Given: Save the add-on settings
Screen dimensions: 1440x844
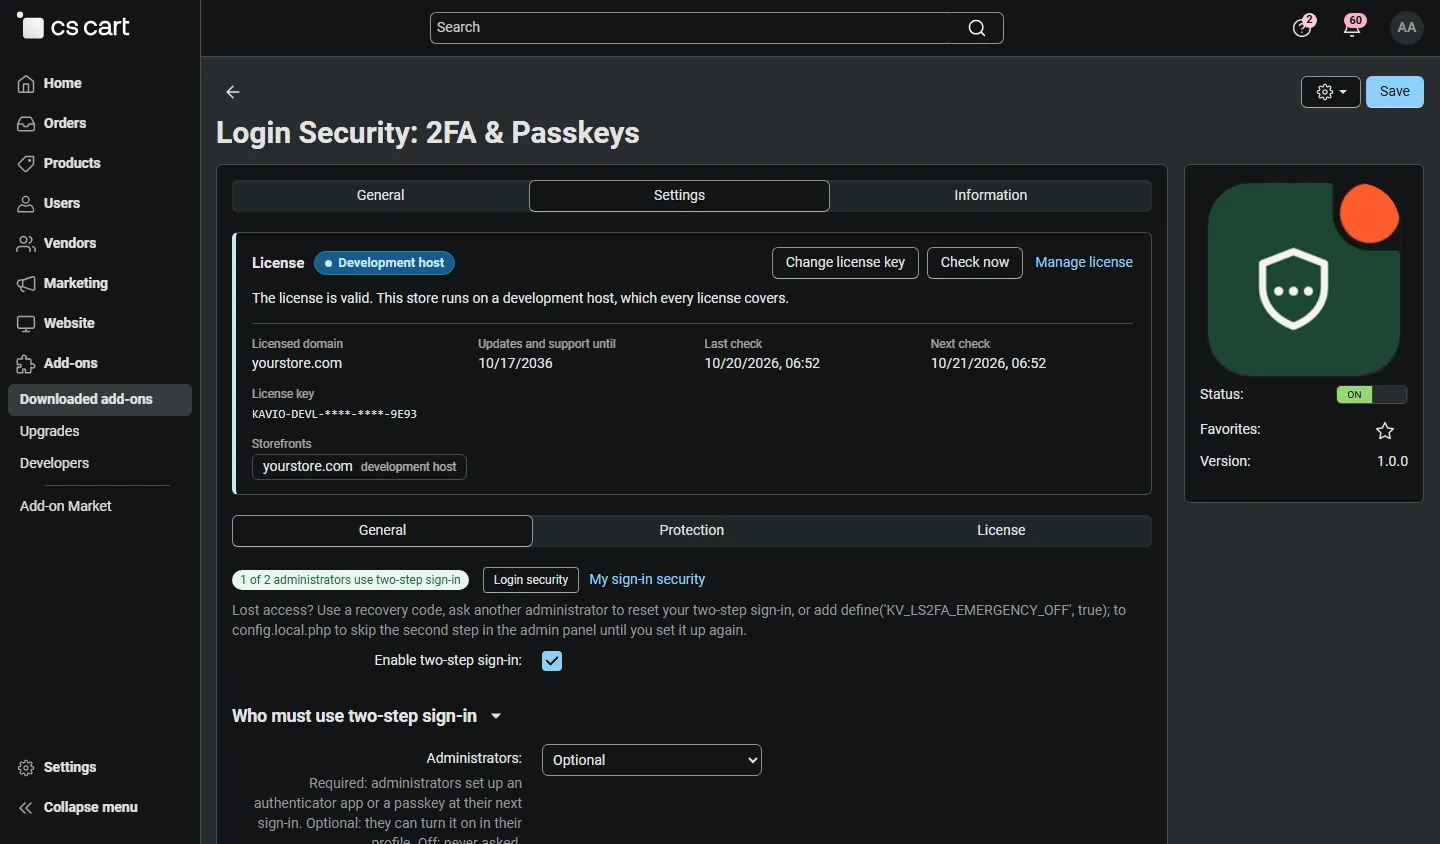Looking at the screenshot, I should [x=1395, y=92].
